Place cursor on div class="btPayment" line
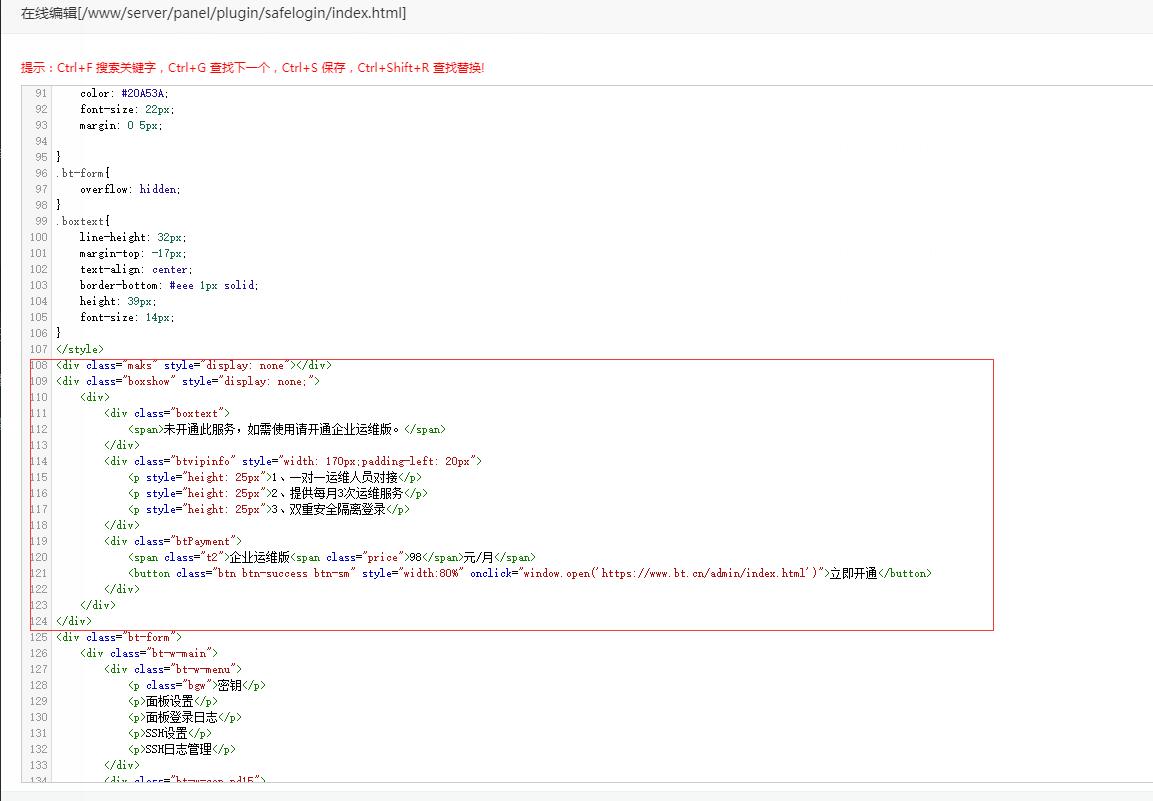1153x801 pixels. [172, 541]
